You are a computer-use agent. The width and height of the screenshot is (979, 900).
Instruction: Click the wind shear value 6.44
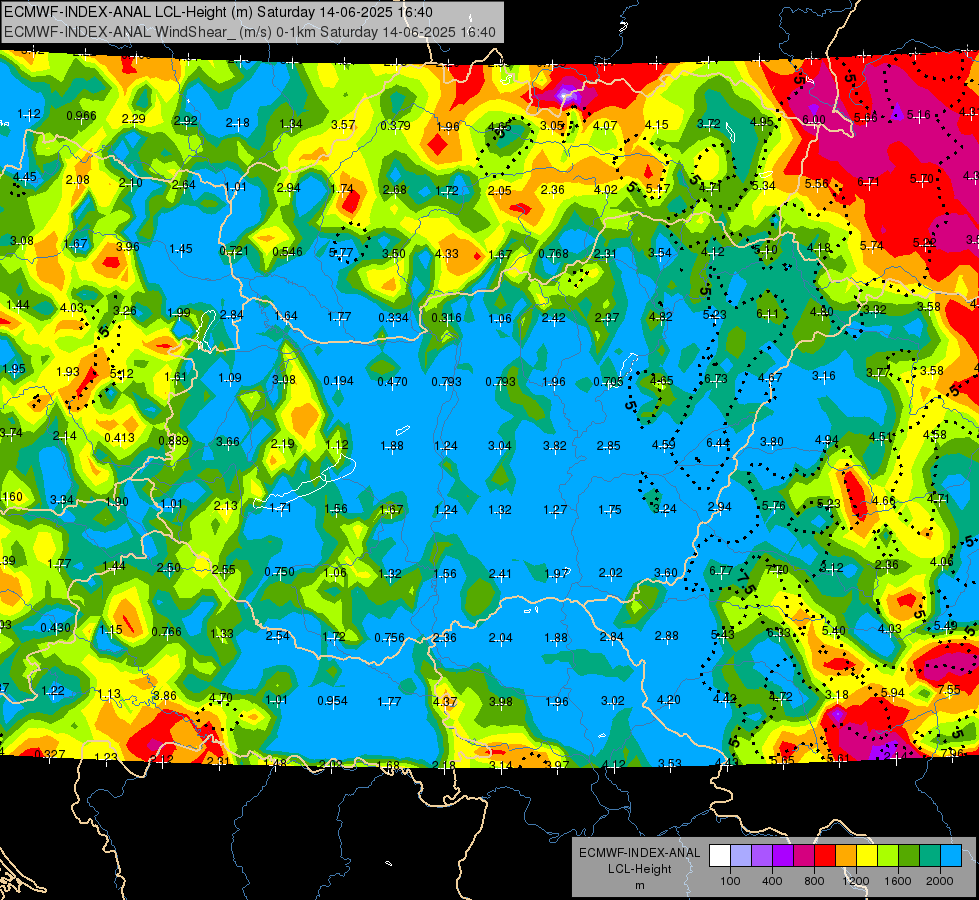pyautogui.click(x=717, y=443)
